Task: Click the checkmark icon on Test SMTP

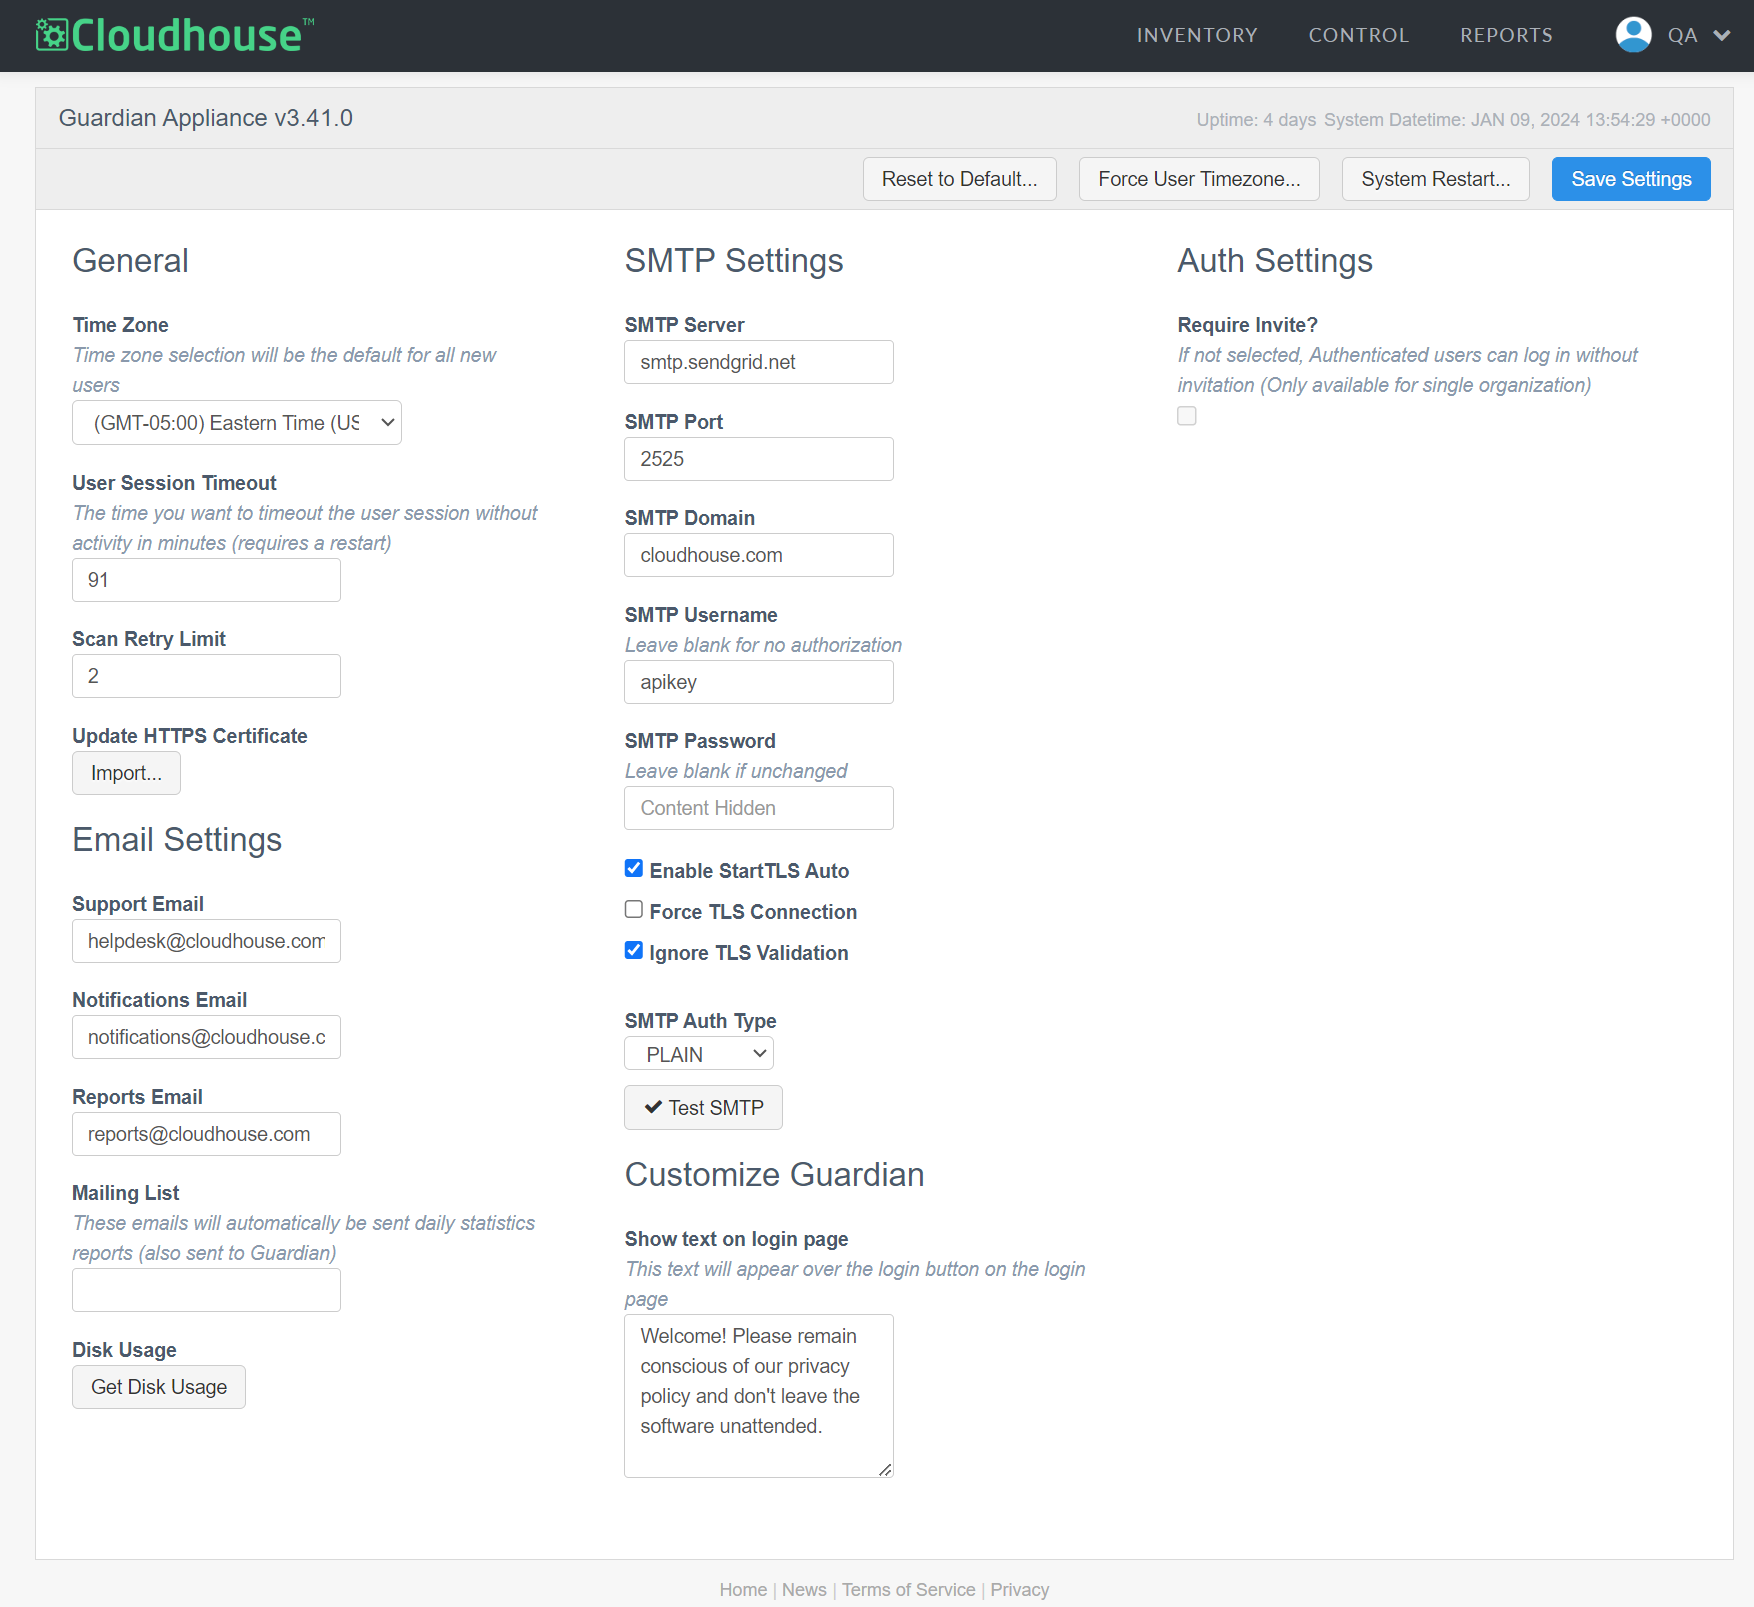Action: pos(653,1107)
